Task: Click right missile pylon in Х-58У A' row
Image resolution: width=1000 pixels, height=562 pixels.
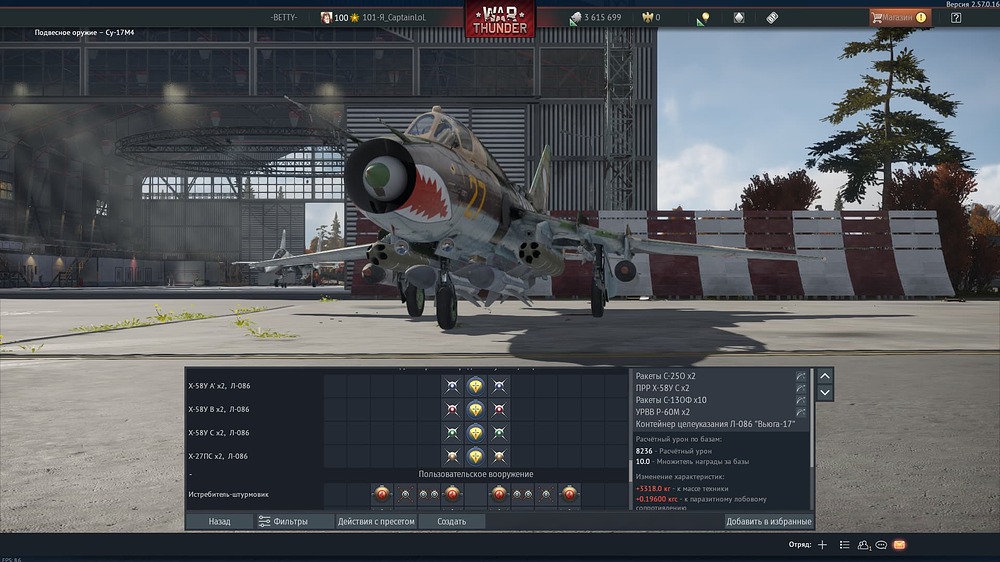Action: point(499,385)
